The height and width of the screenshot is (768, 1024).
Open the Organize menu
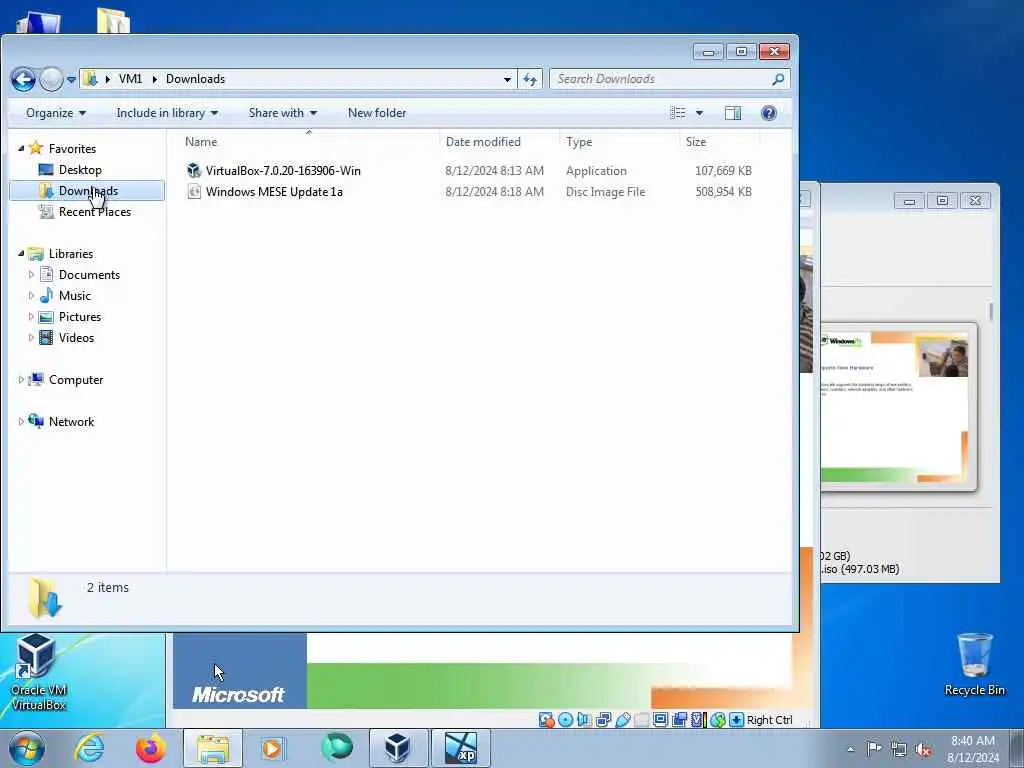[x=56, y=113]
